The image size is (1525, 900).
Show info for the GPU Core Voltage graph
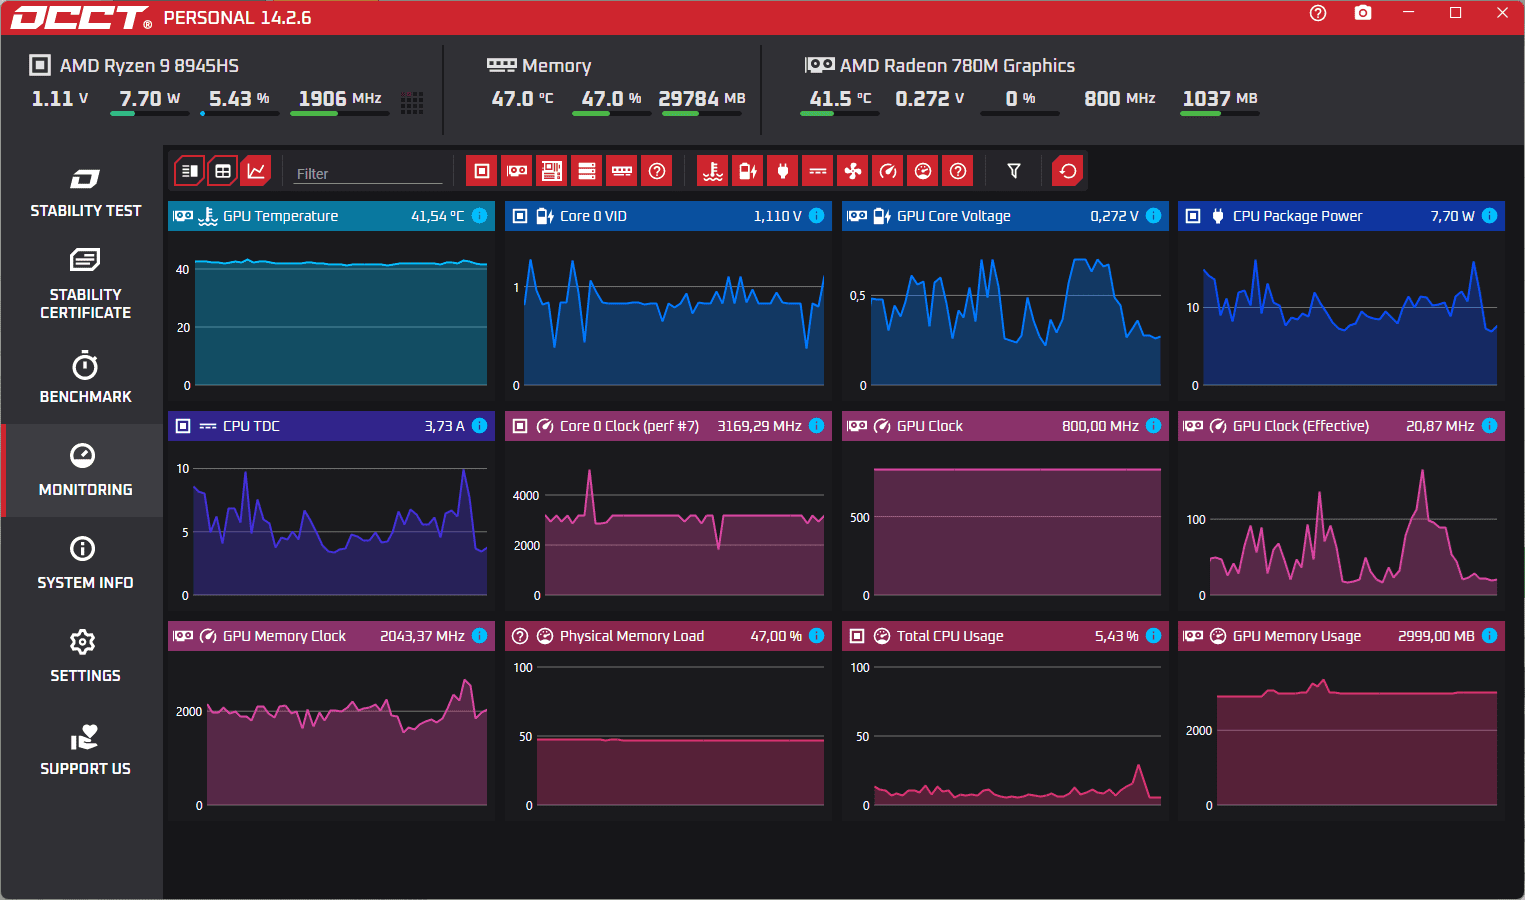pyautogui.click(x=1154, y=216)
